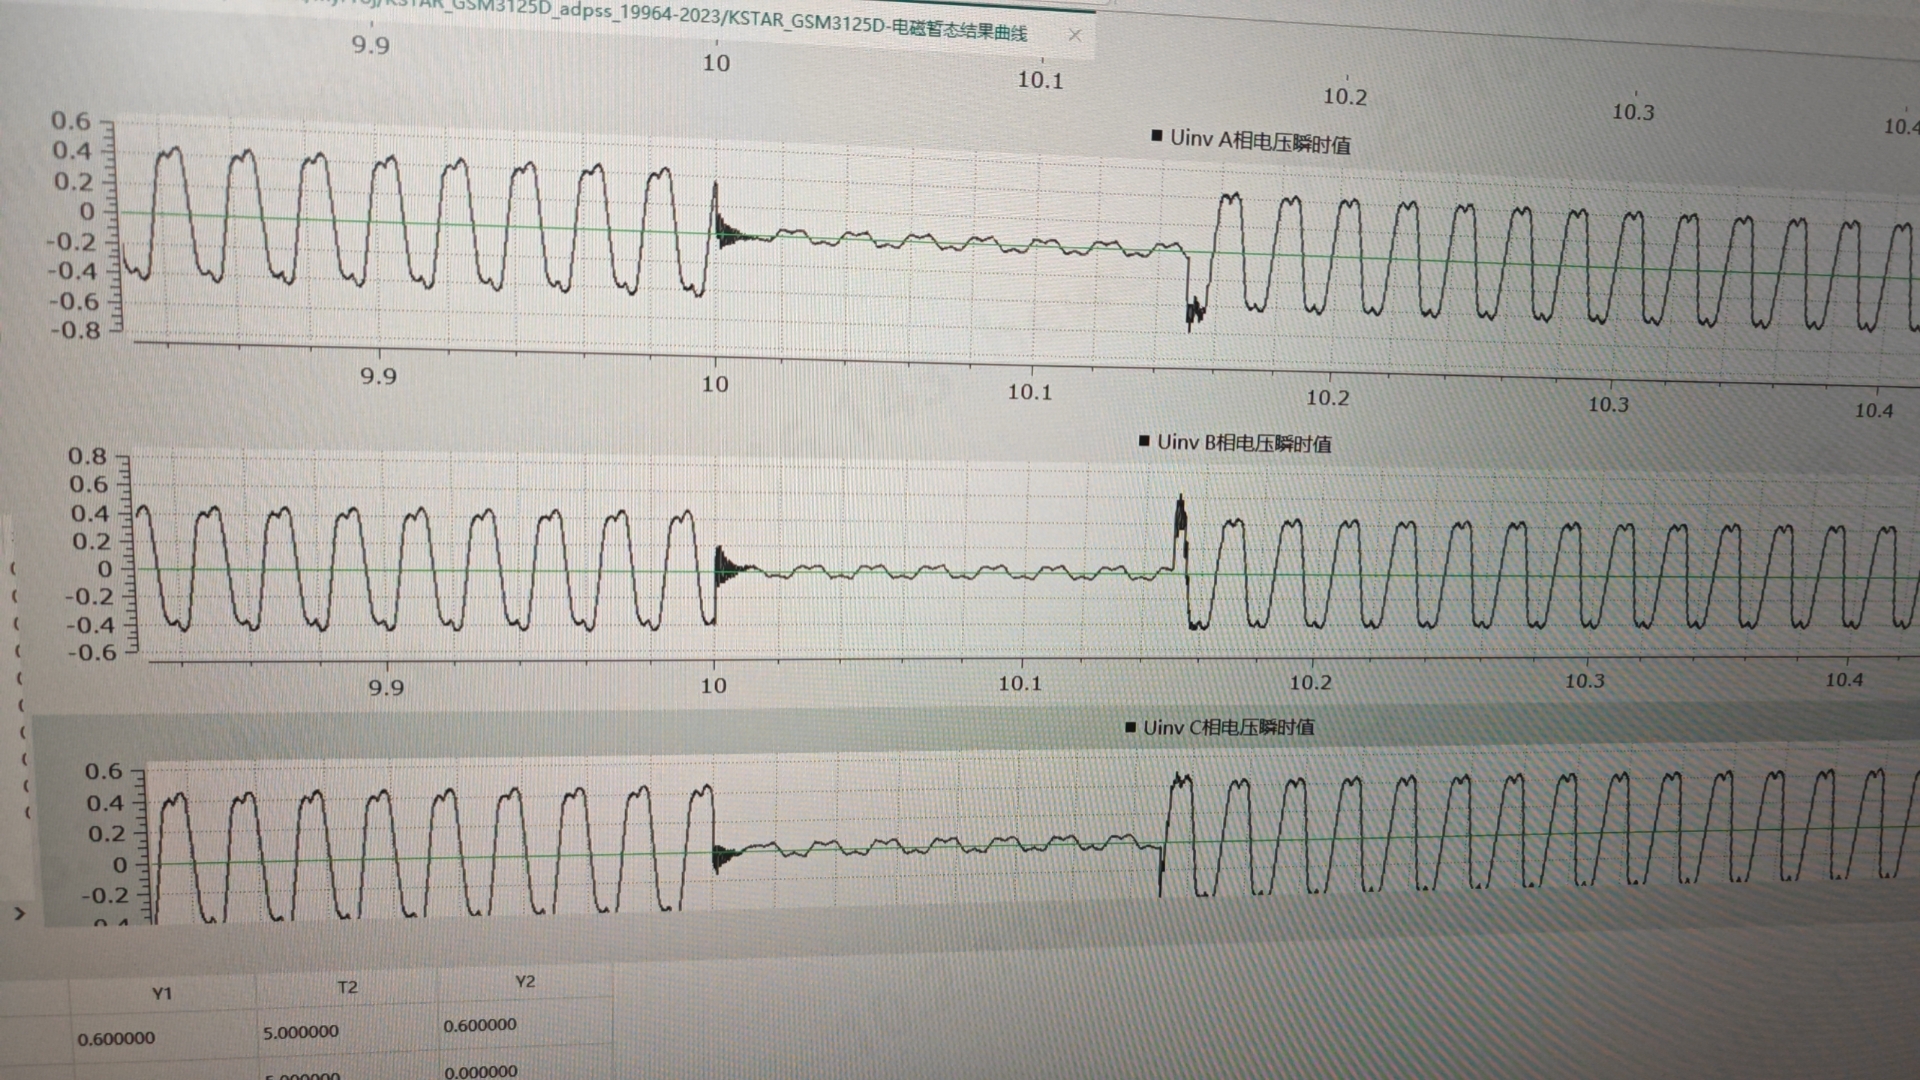Click the 0.8 label on phase B y-axis

(x=87, y=456)
